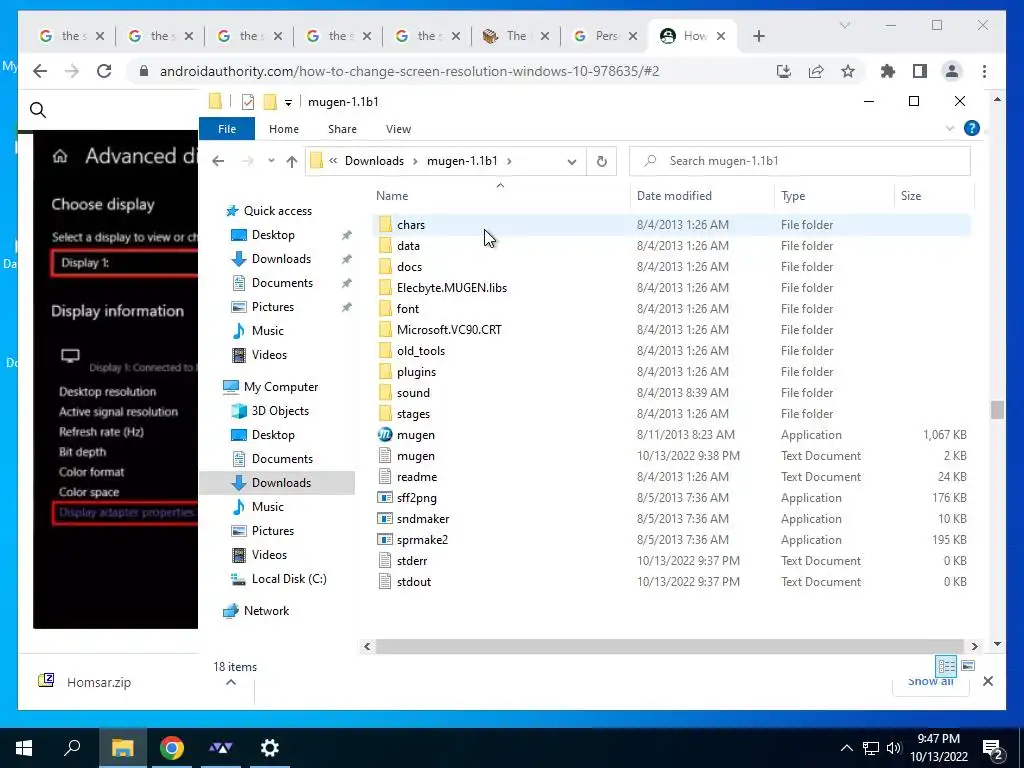Expand the Explorer ribbon chevron
This screenshot has width=1024, height=768.
click(950, 129)
